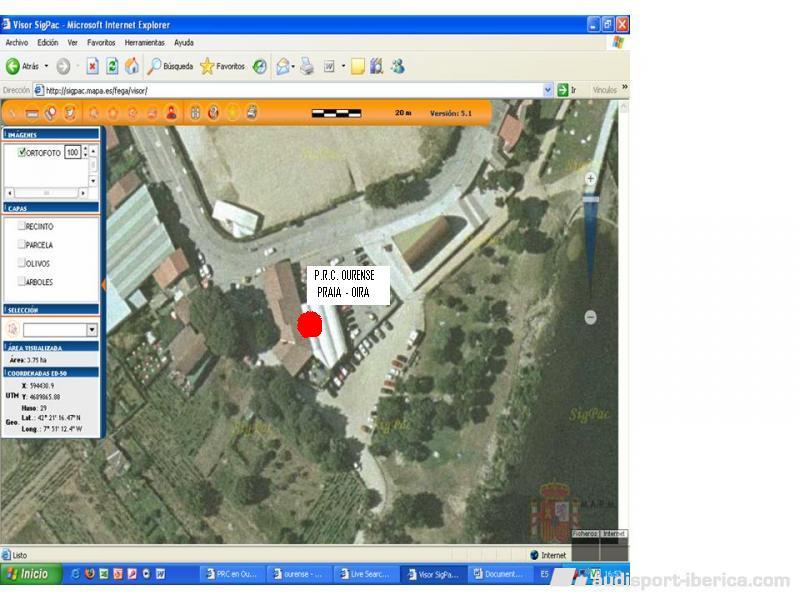Select the SigPac ruler measurement tool
The image size is (800, 600).
coord(32,113)
